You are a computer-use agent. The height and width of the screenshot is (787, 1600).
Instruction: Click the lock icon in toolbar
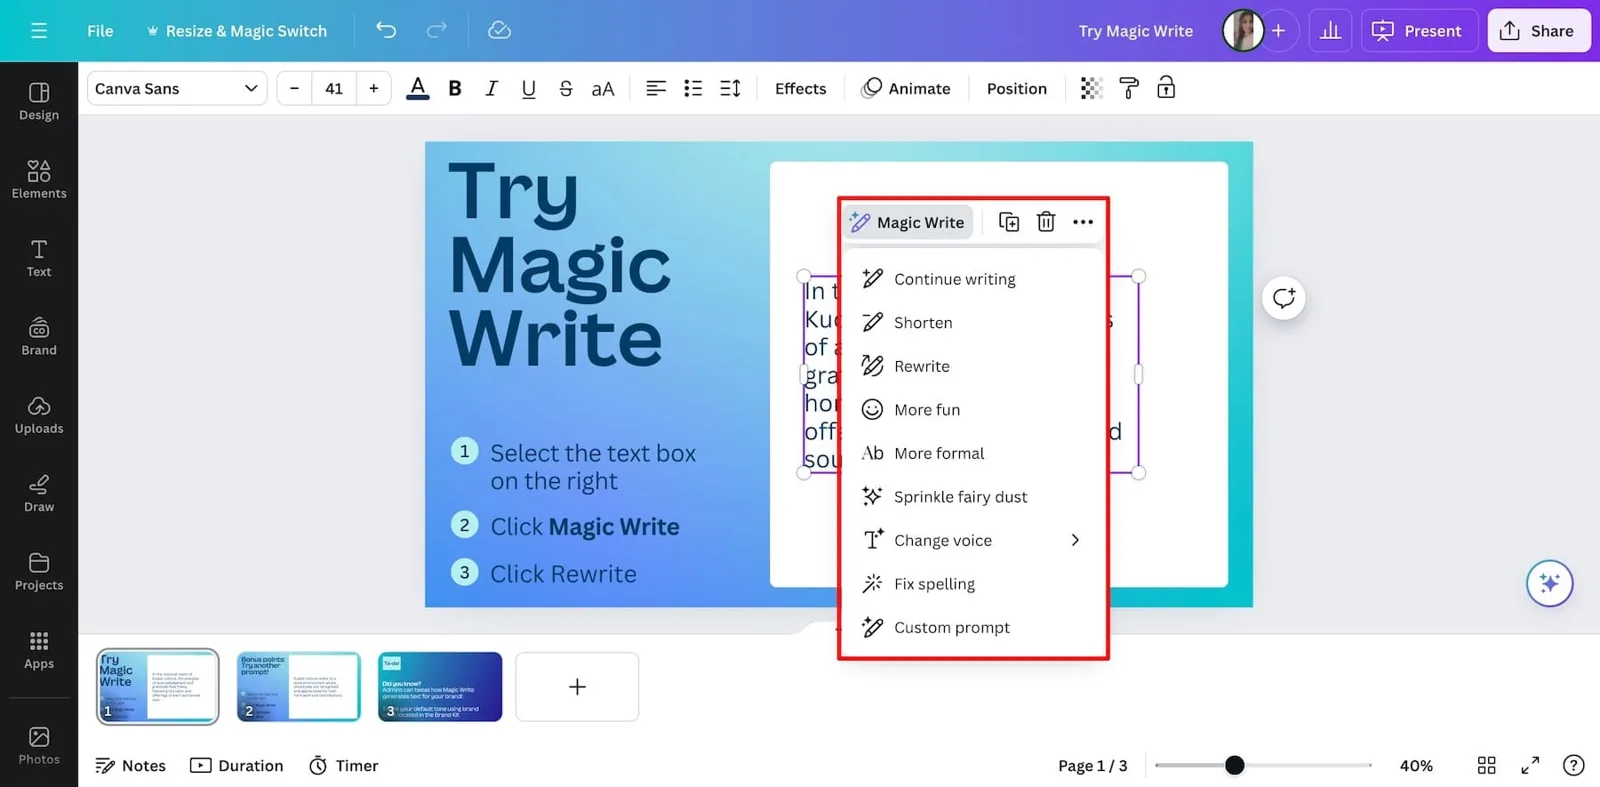pyautogui.click(x=1166, y=88)
